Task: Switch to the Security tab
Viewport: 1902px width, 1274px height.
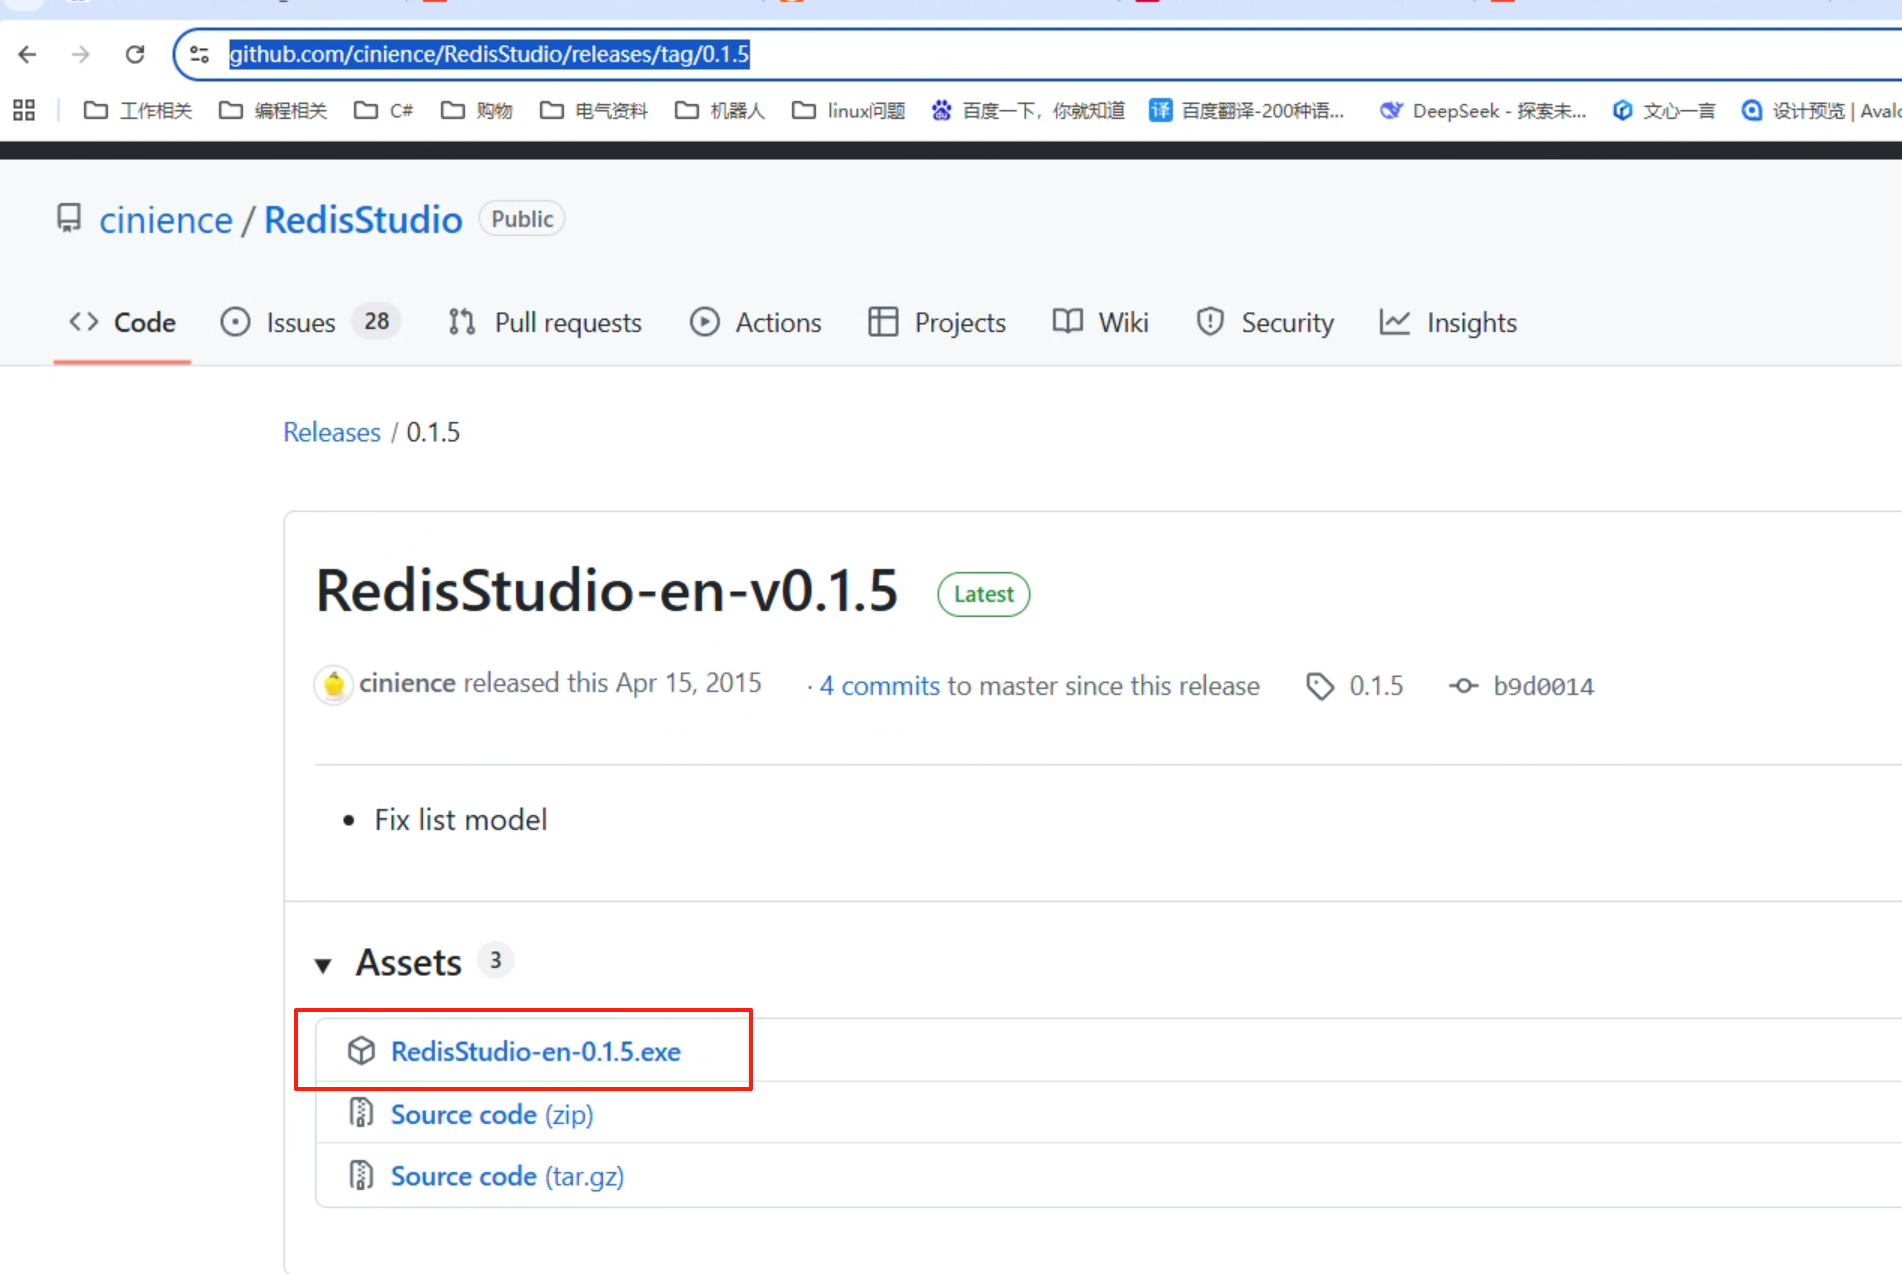Action: [1264, 322]
